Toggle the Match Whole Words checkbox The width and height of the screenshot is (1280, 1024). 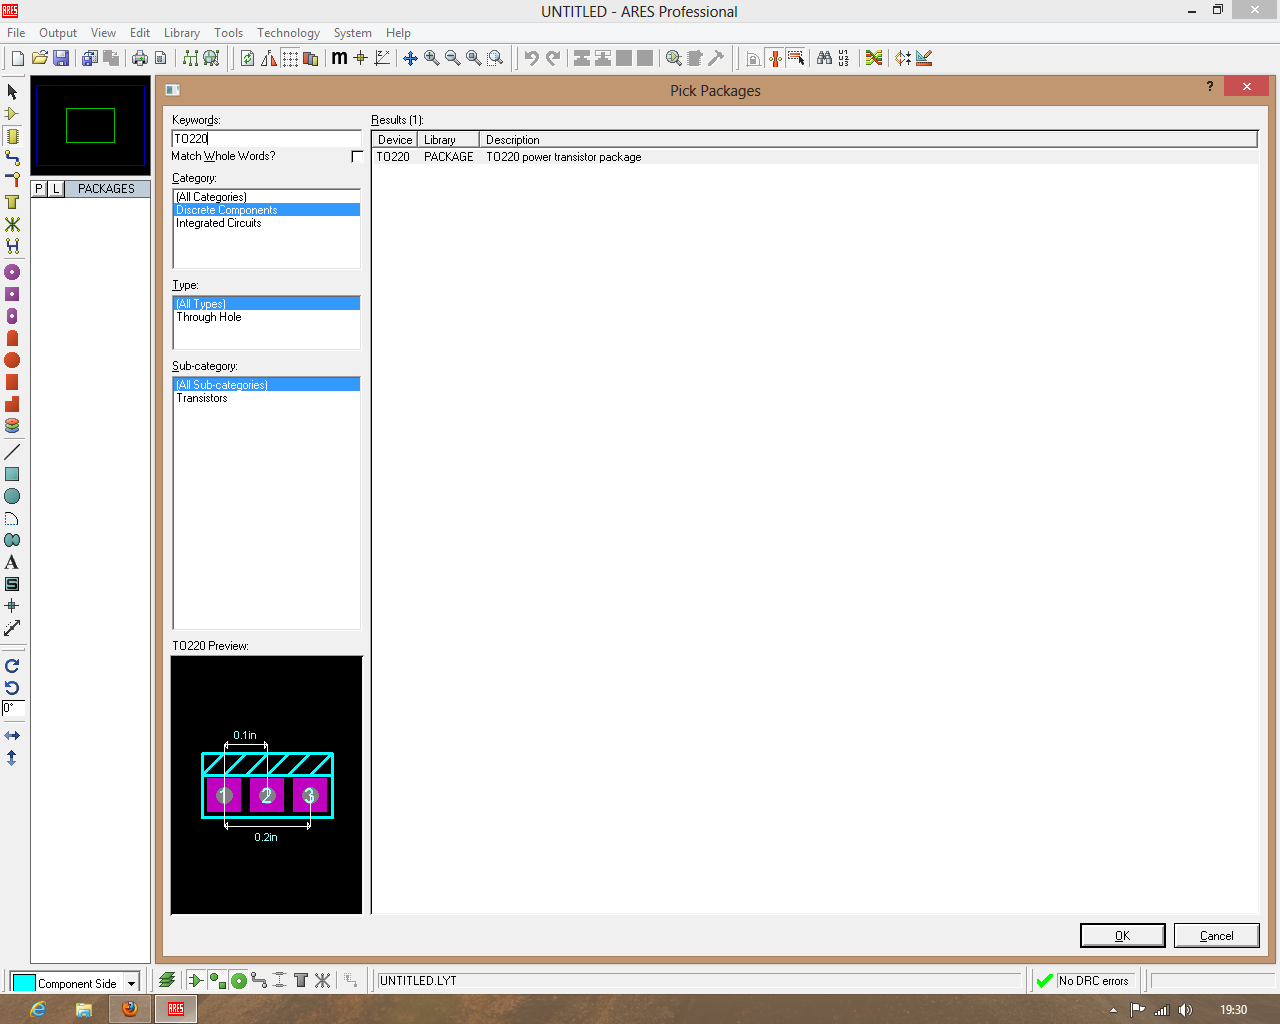(x=357, y=156)
